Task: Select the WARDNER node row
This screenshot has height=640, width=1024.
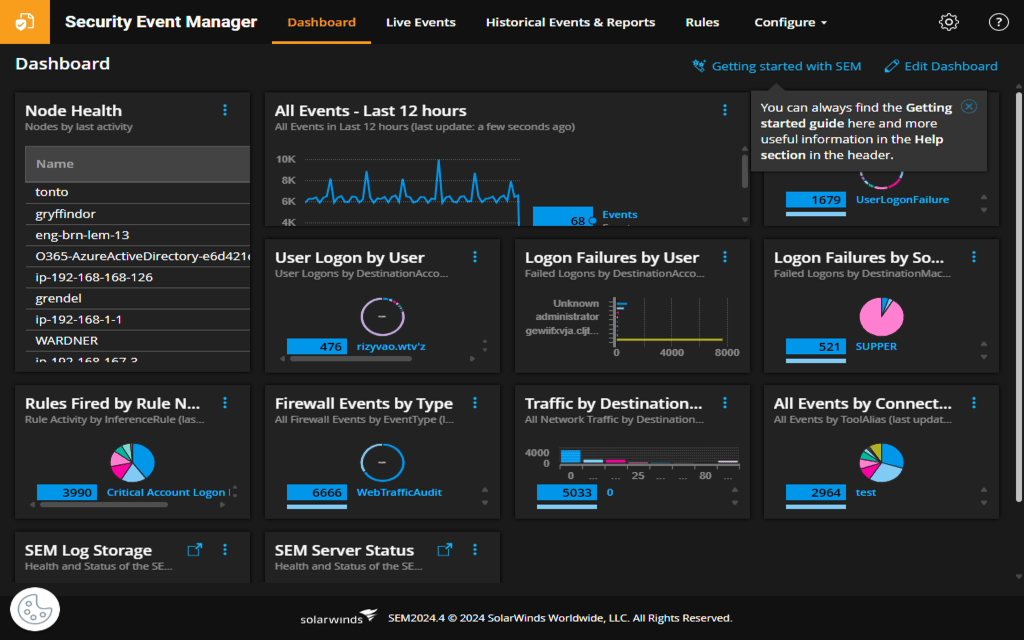Action: coord(138,340)
